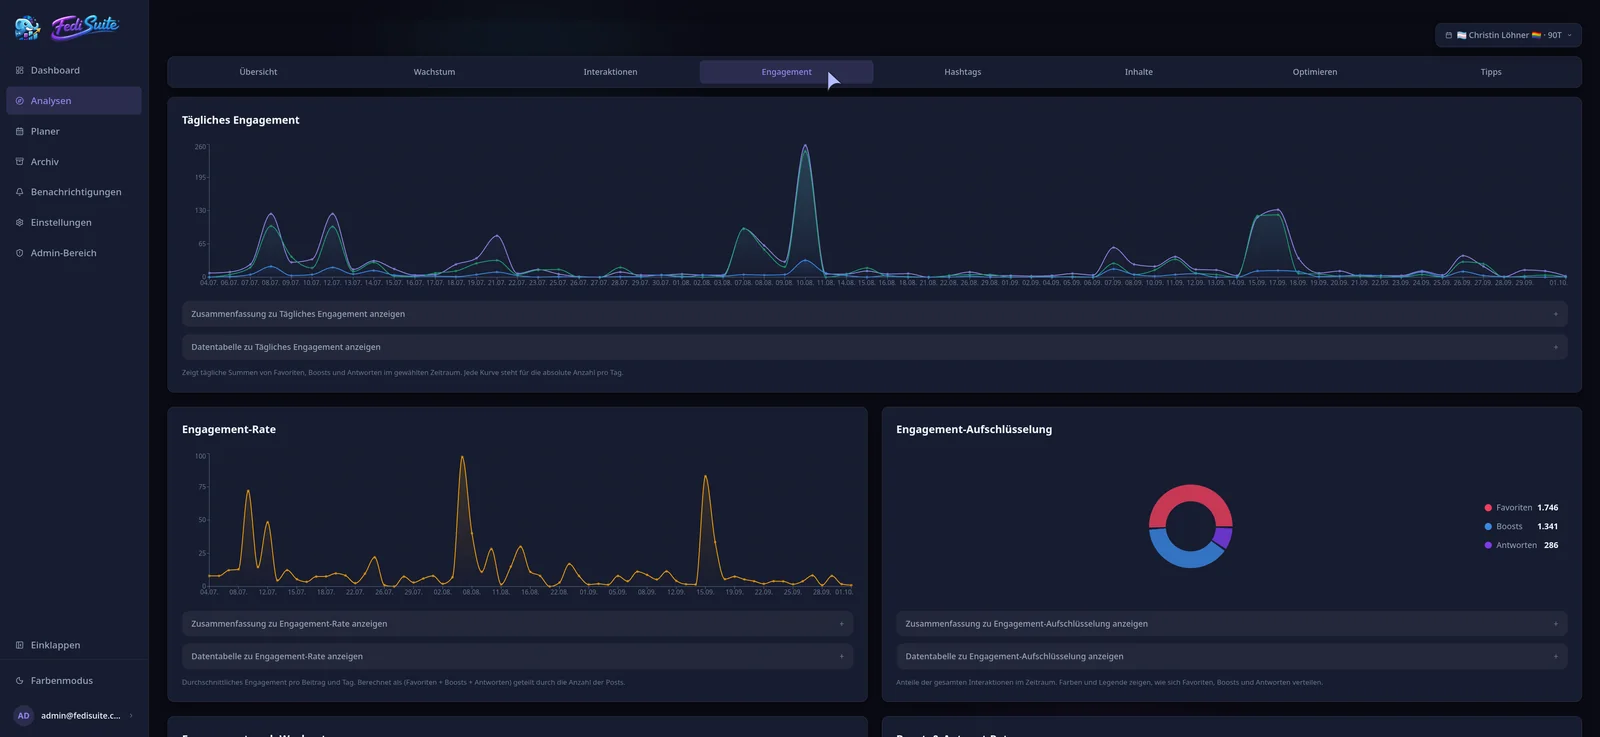Image resolution: width=1600 pixels, height=737 pixels.
Task: Click the Einklappen sidebar collapse icon
Action: pos(20,645)
